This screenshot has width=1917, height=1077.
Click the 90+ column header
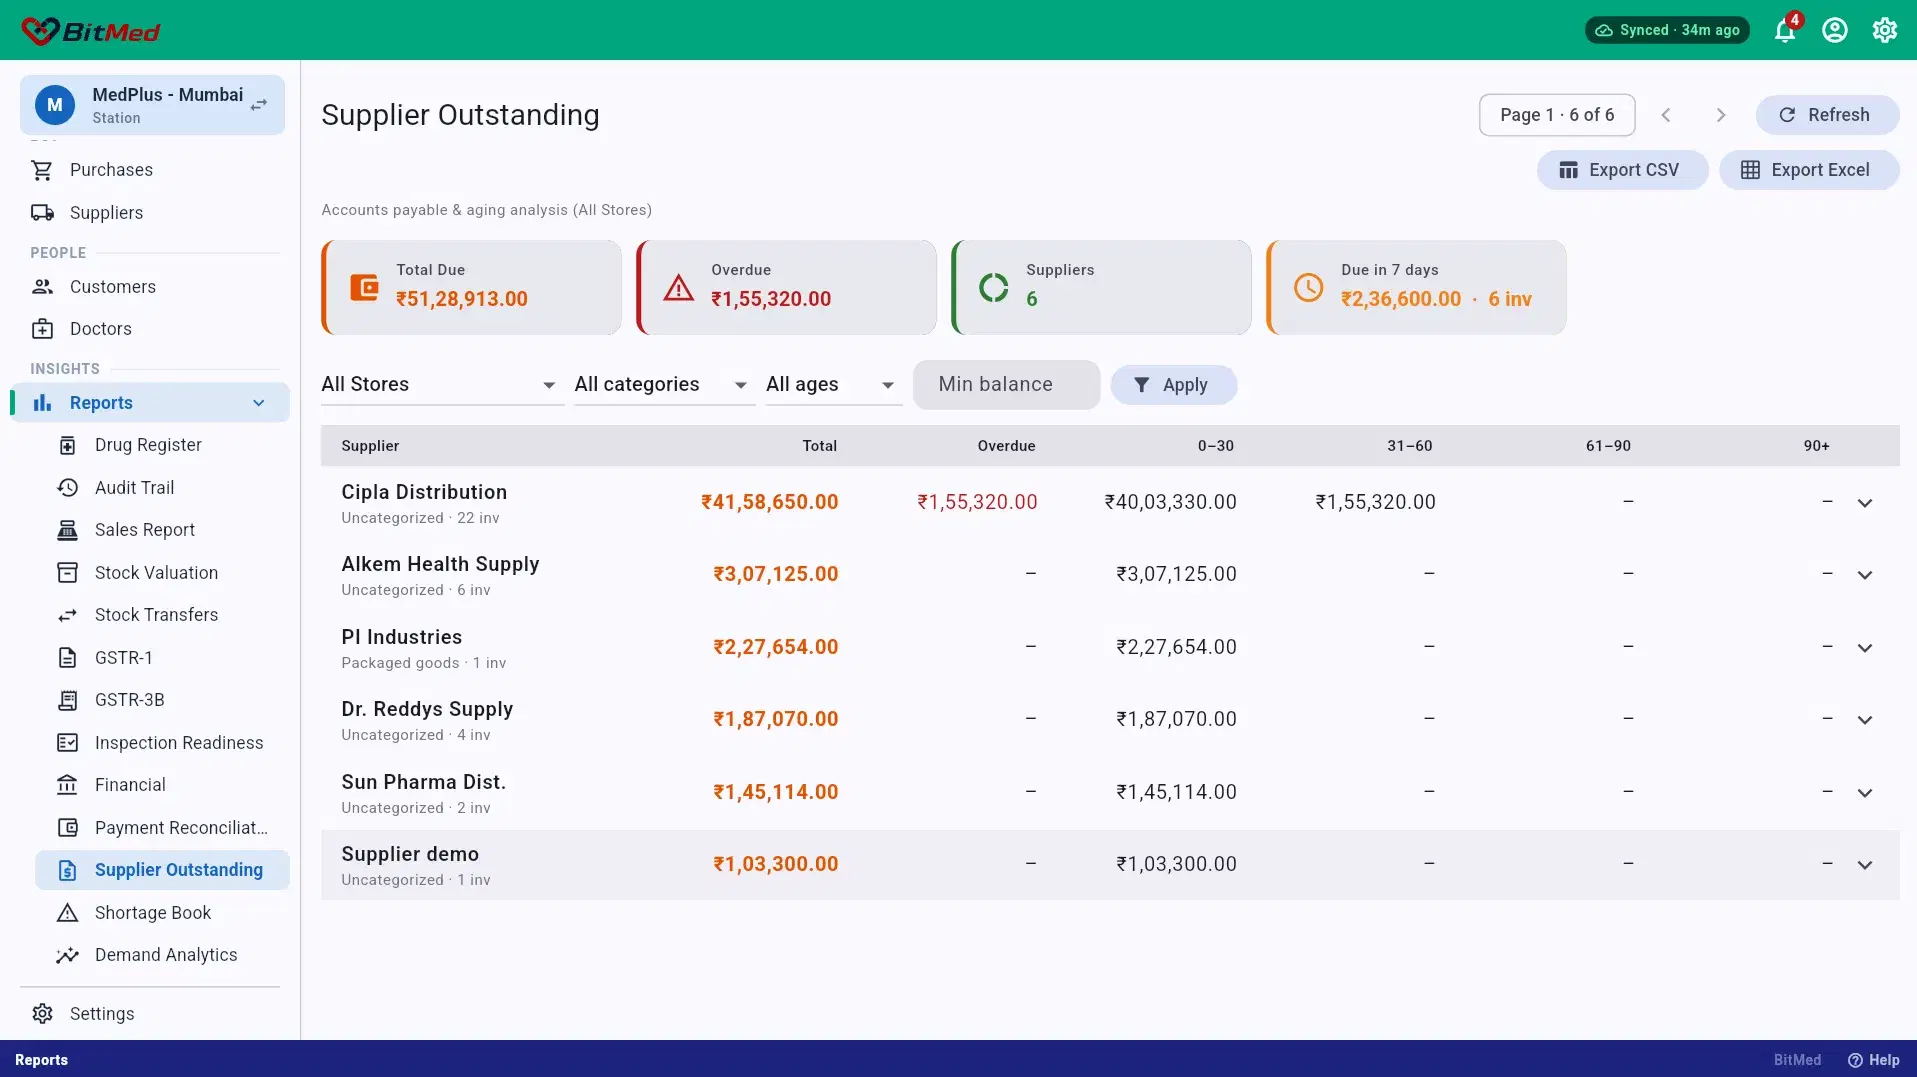[1816, 446]
